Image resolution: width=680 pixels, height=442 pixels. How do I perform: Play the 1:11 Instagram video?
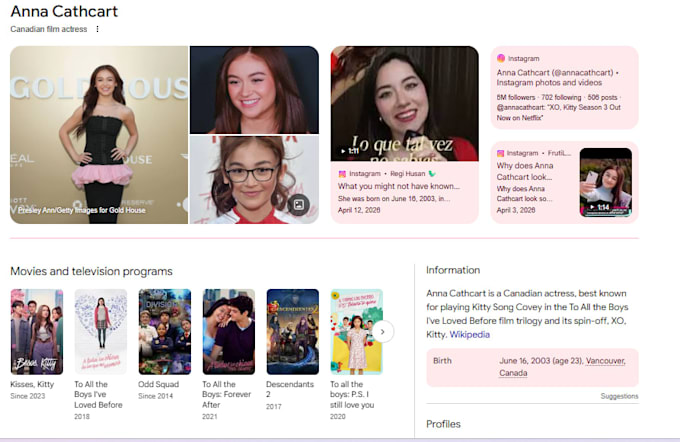(405, 104)
